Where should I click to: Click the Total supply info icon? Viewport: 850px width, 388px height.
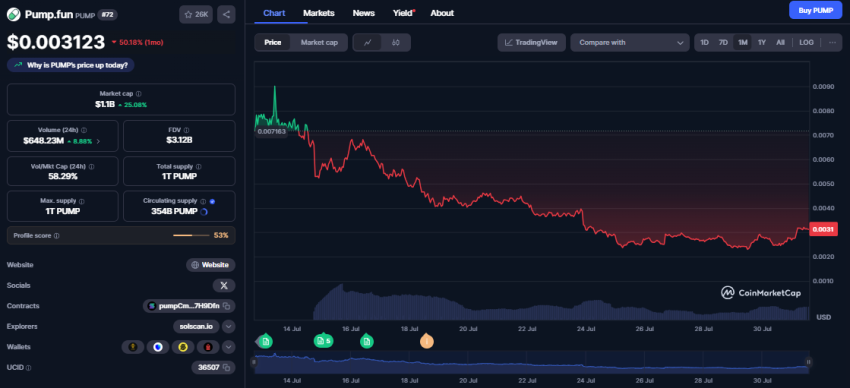[198, 167]
